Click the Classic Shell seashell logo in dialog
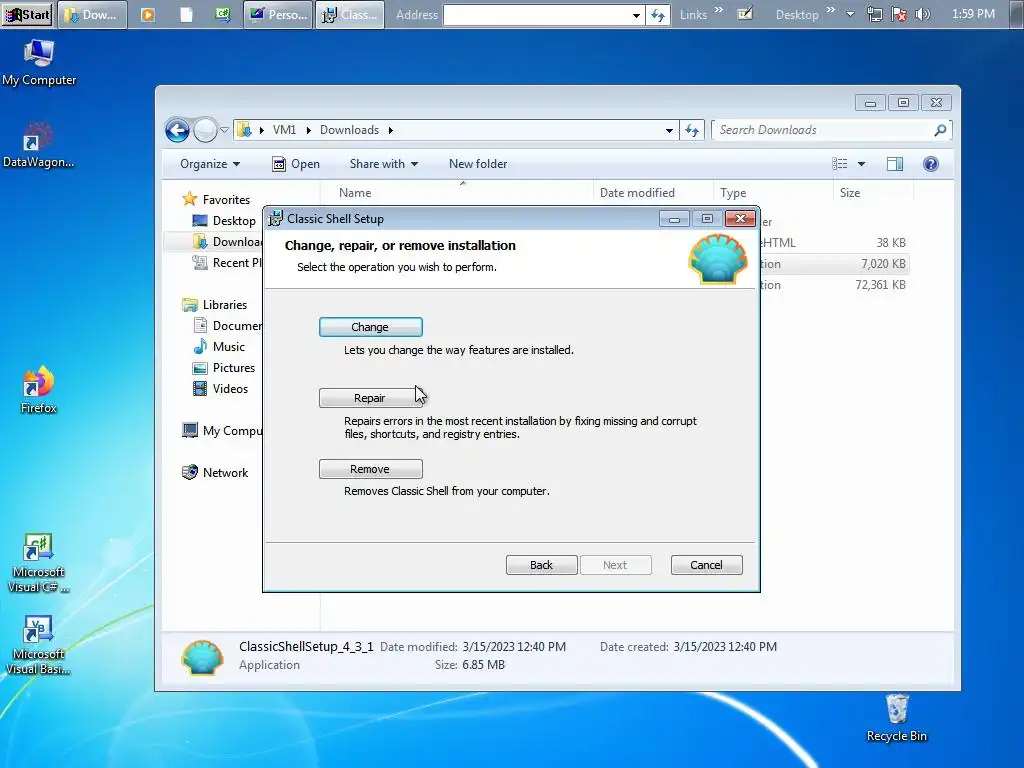The width and height of the screenshot is (1024, 768). tap(718, 259)
